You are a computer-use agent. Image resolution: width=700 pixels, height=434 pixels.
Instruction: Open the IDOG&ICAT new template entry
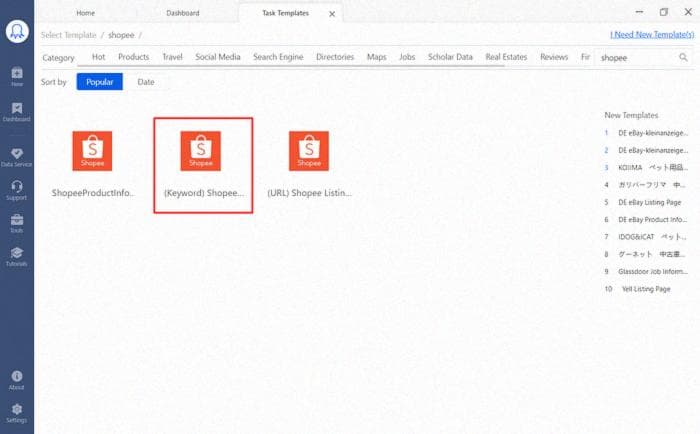point(652,237)
